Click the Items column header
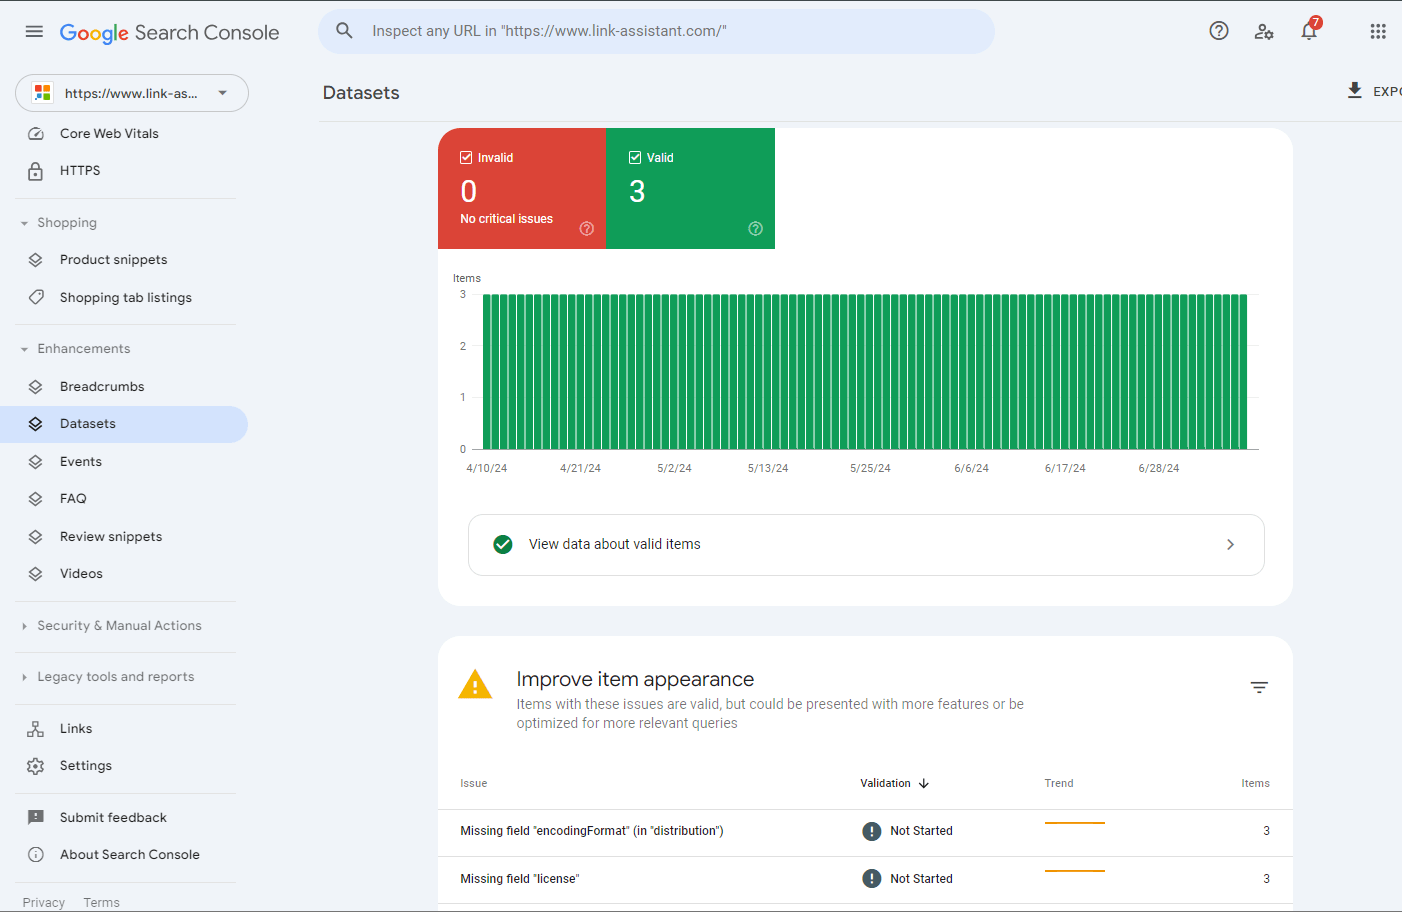This screenshot has height=912, width=1402. 1256,784
